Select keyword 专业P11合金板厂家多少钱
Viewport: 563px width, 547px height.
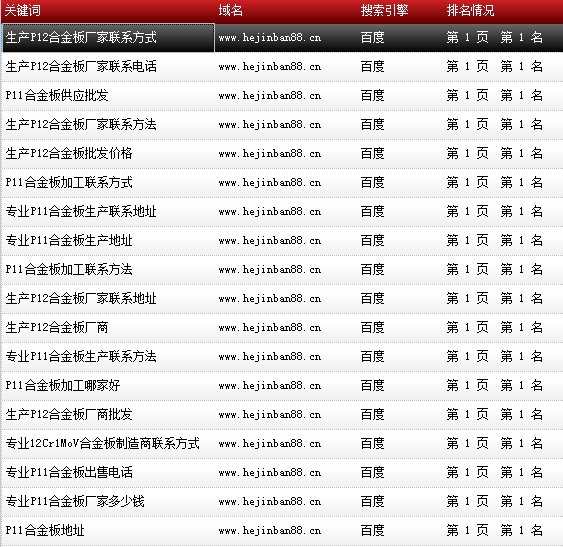tap(75, 501)
